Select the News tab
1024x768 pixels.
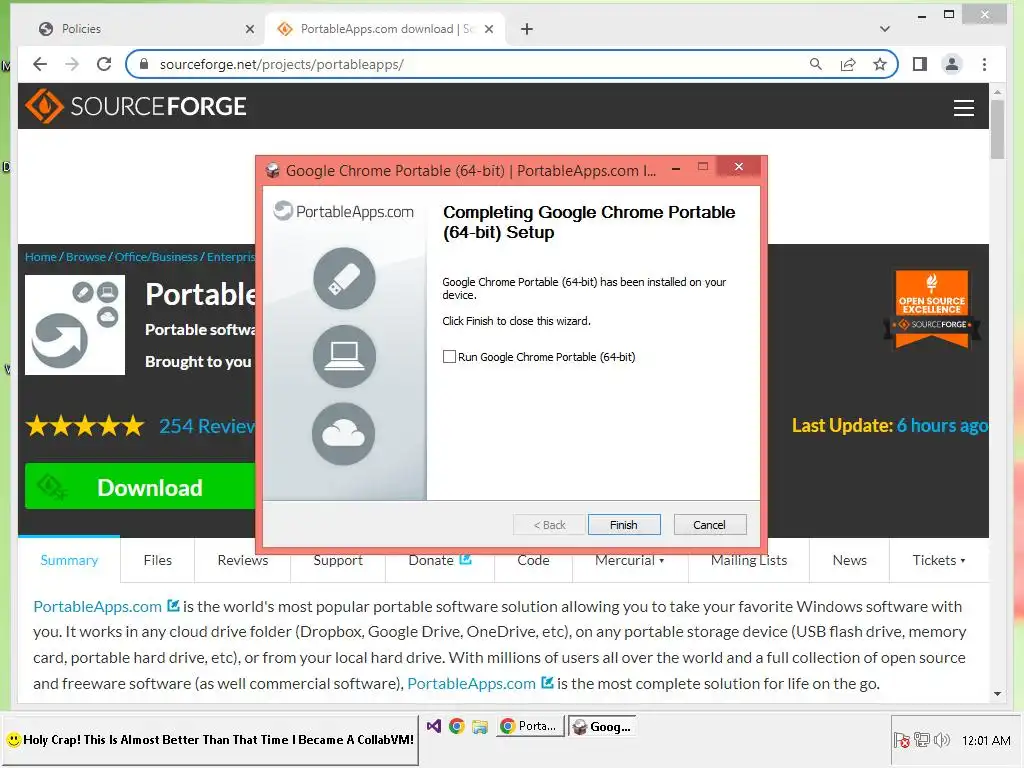[x=850, y=560]
